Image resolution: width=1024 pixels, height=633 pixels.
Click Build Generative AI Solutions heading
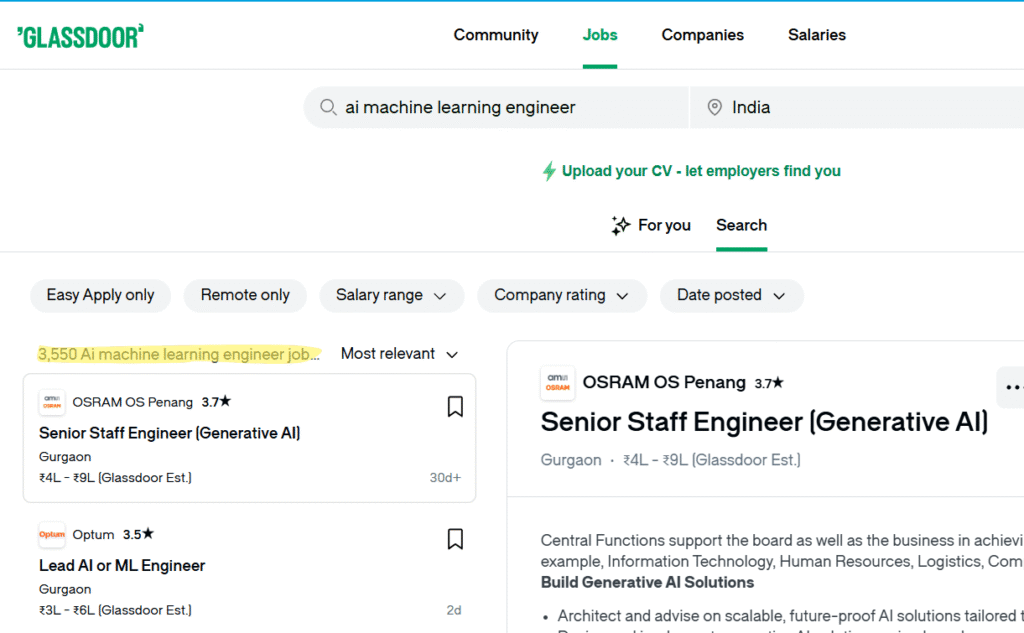[647, 583]
